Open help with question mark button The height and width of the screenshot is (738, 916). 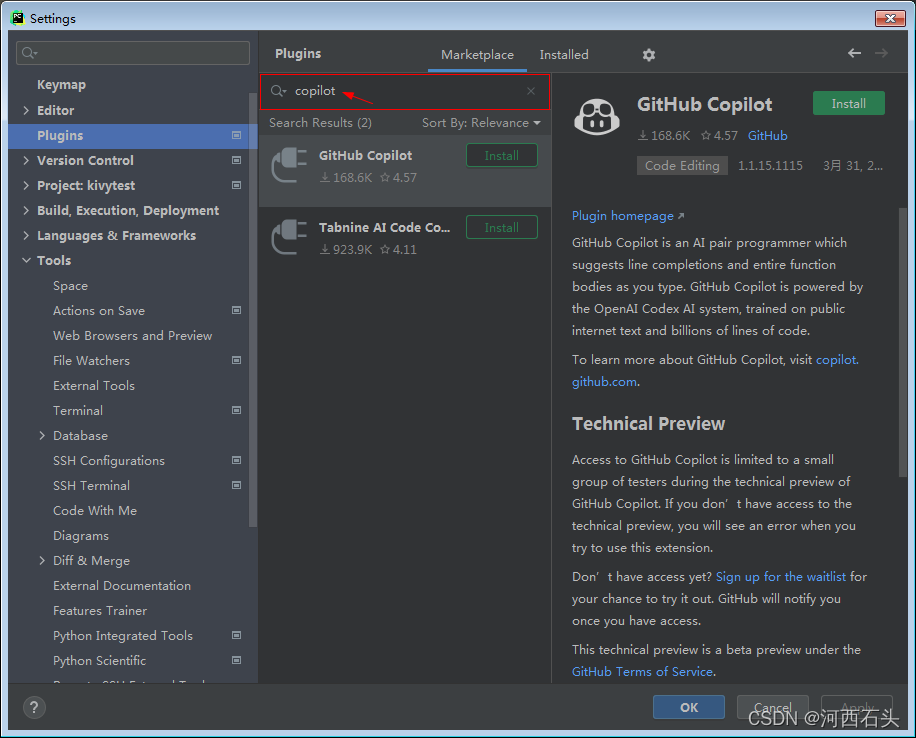coord(34,708)
